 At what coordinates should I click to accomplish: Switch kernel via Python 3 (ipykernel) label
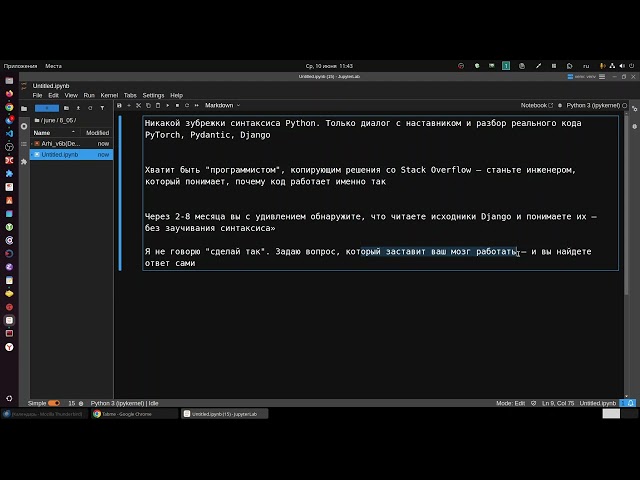(593, 105)
